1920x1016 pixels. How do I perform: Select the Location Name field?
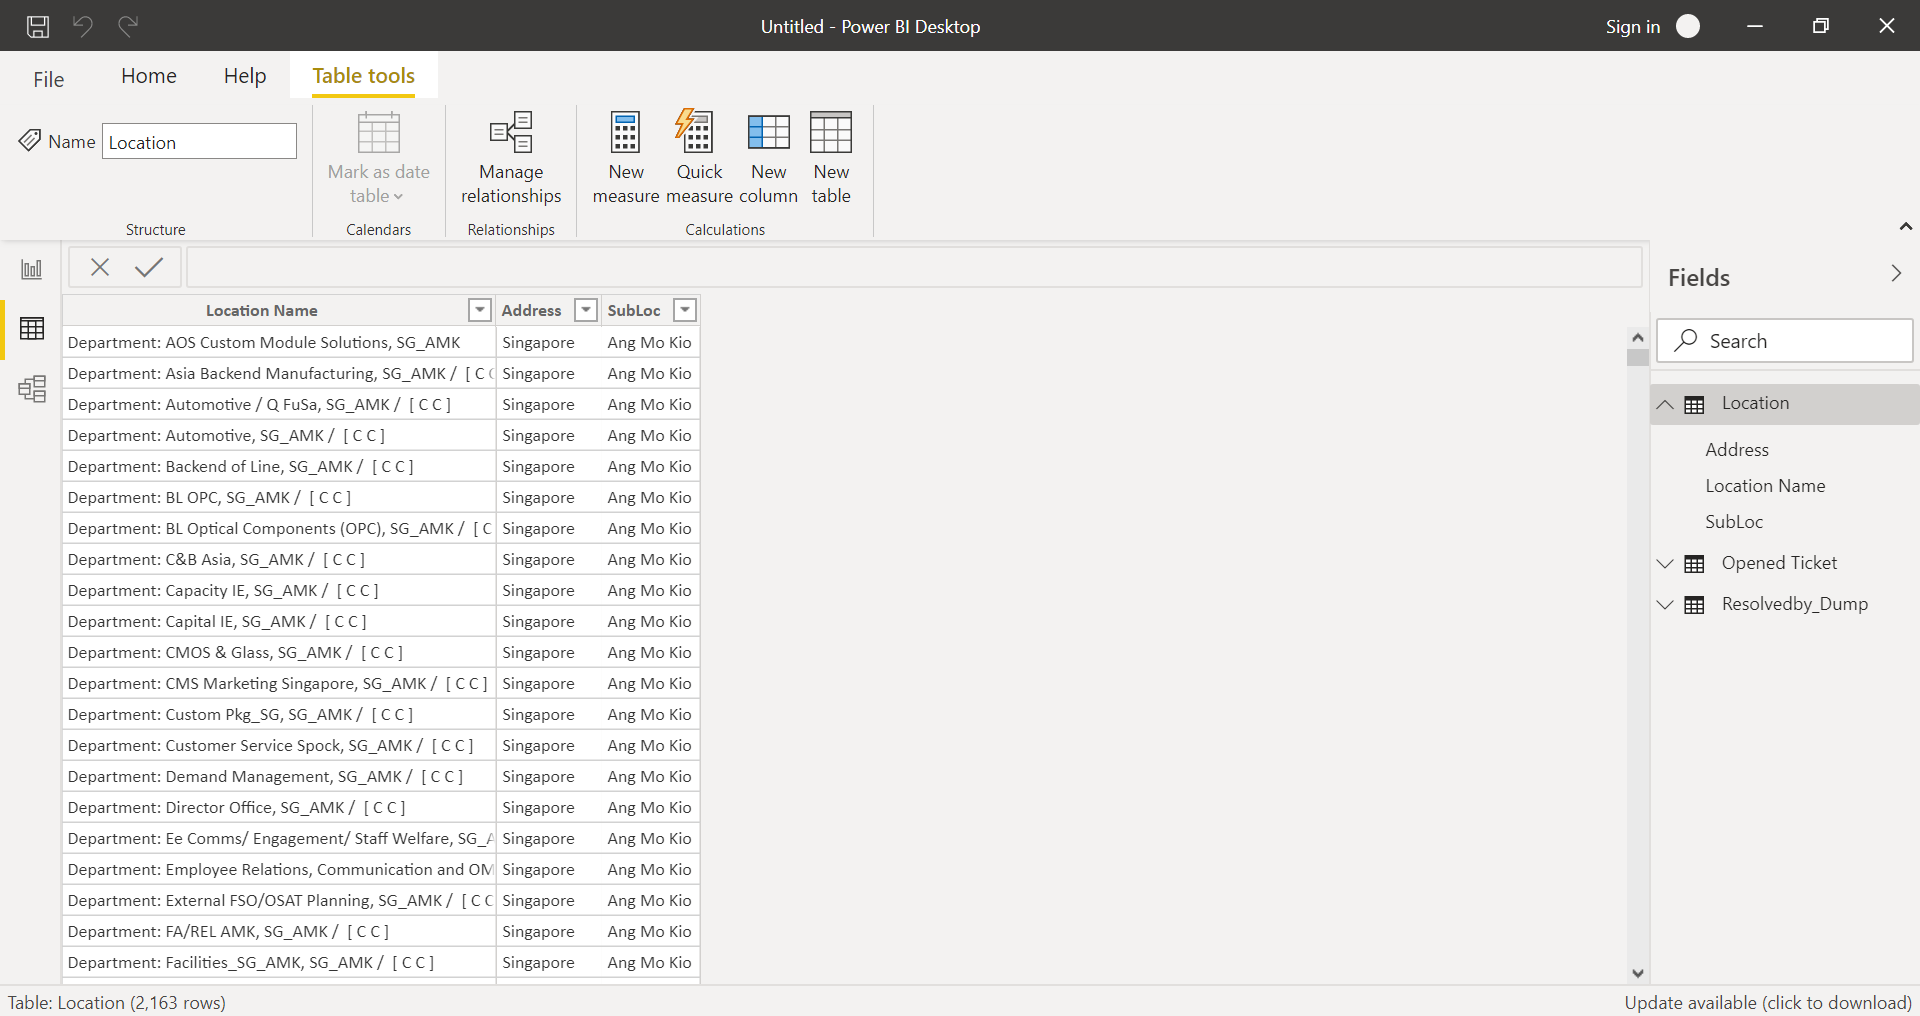1765,486
